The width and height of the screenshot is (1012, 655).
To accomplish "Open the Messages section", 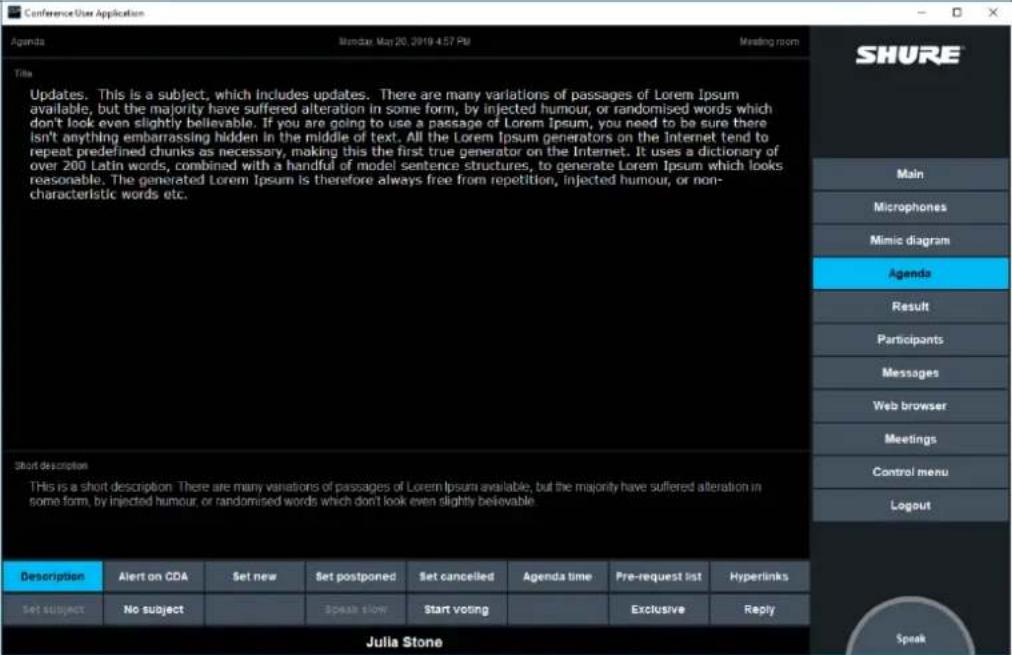I will pyautogui.click(x=910, y=373).
